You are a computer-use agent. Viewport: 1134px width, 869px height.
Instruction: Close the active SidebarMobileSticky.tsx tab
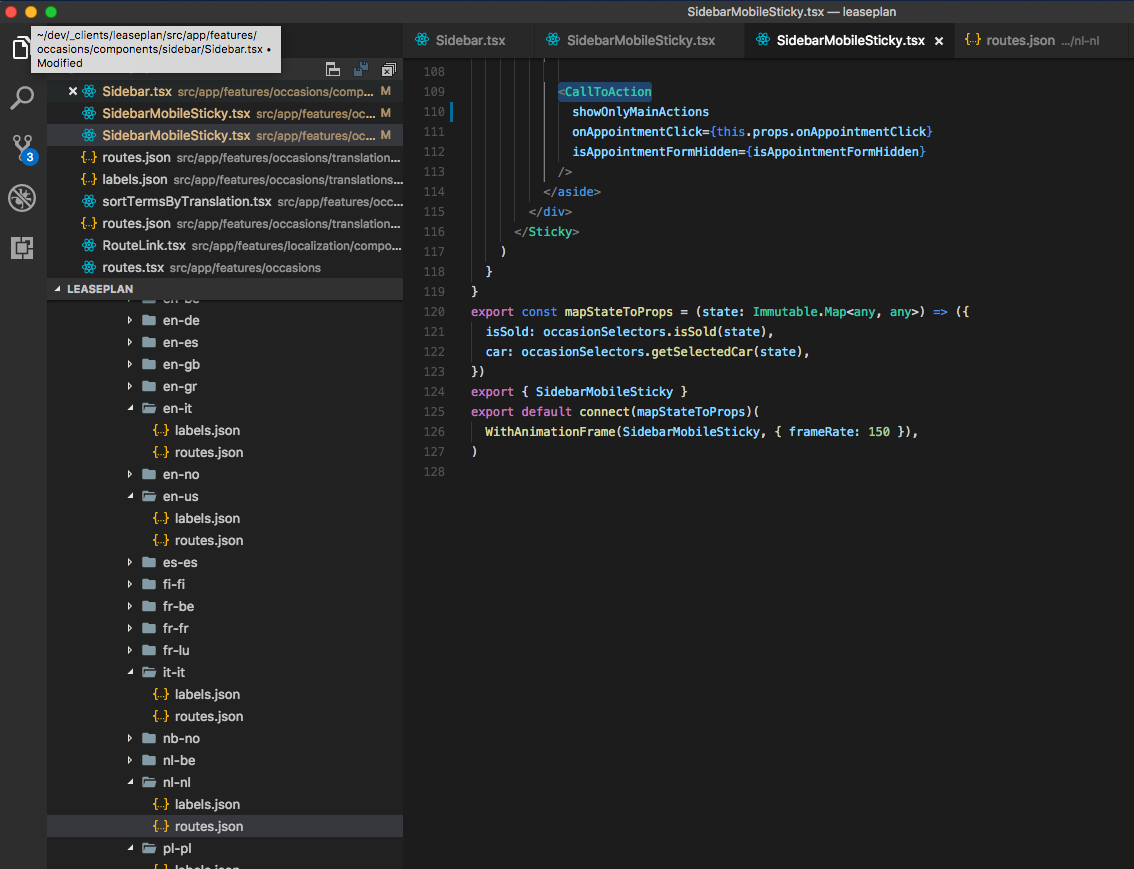tap(938, 40)
